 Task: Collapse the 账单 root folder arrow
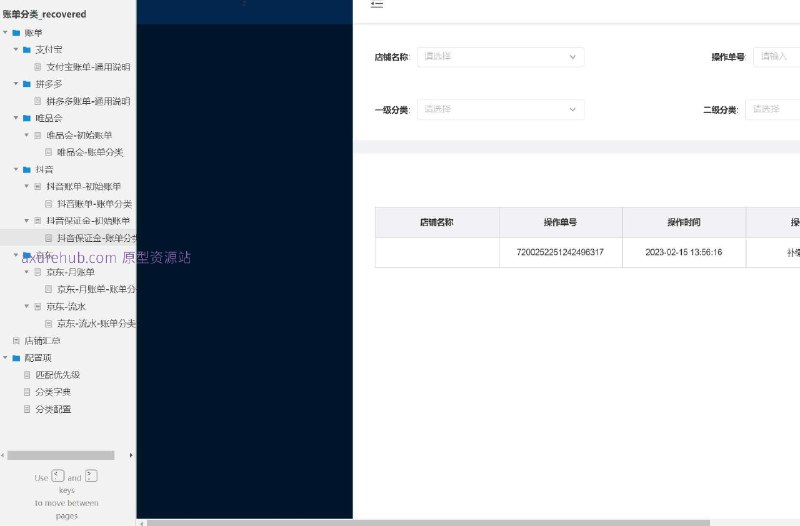pos(5,33)
